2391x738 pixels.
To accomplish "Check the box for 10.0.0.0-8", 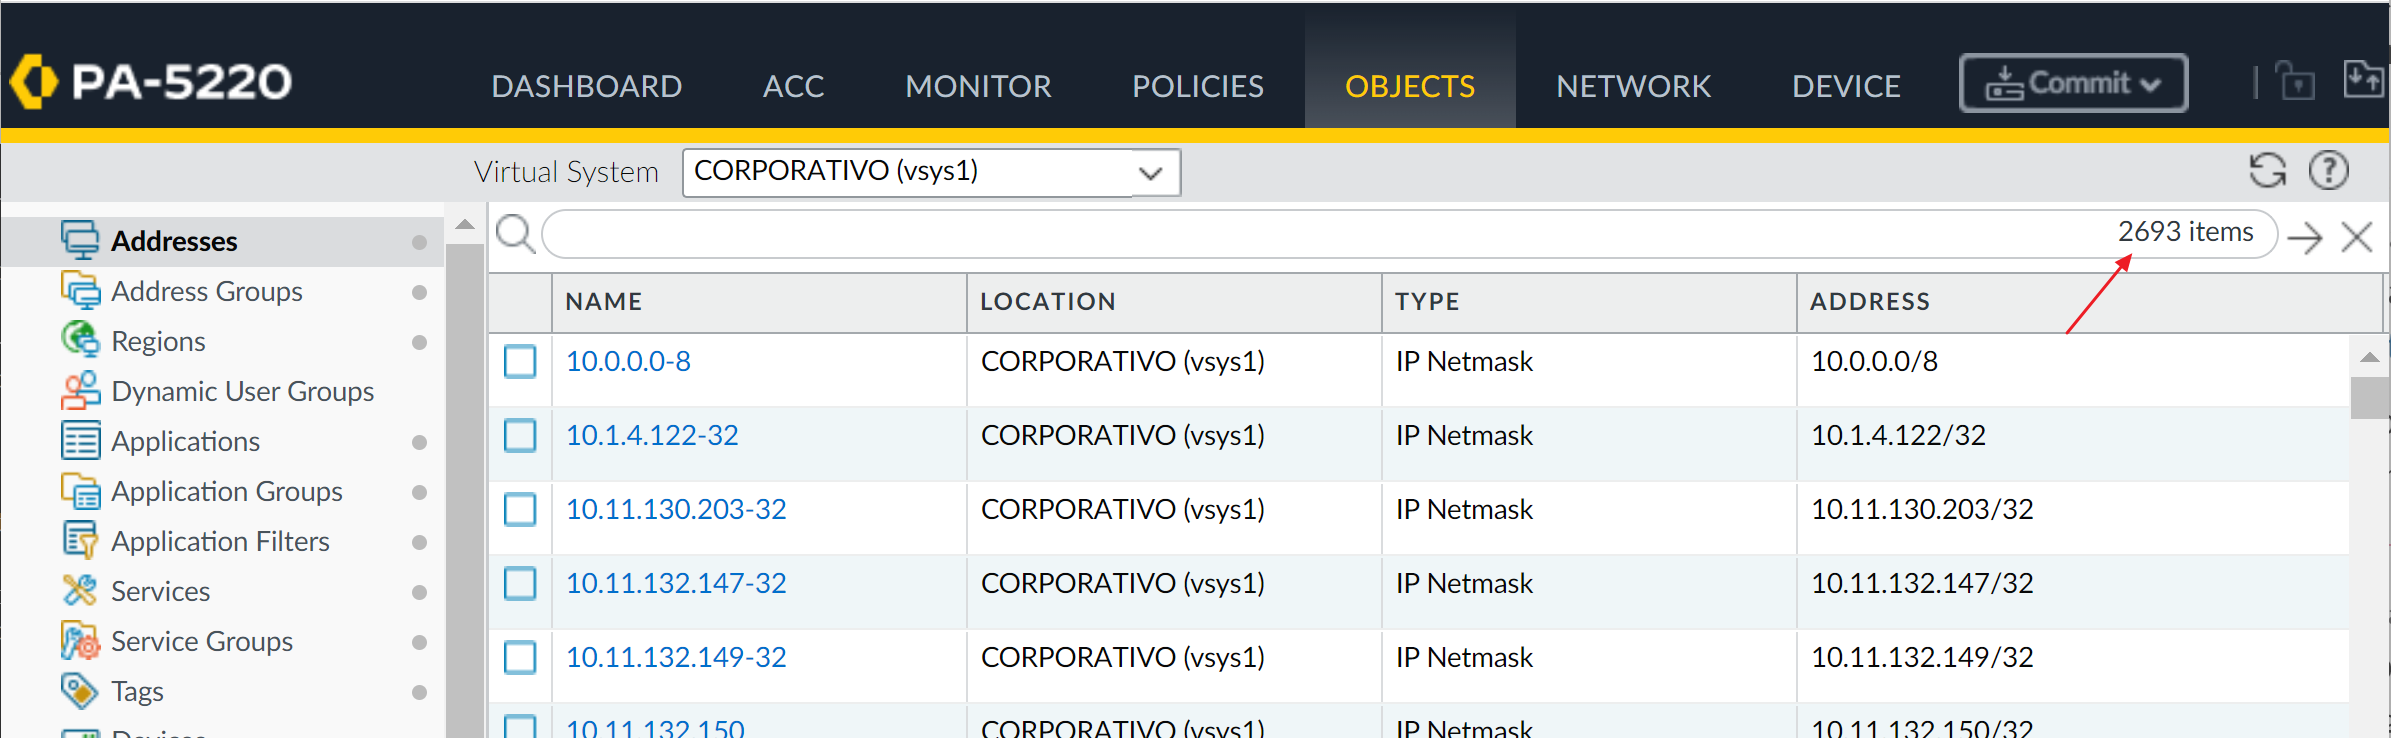I will point(520,361).
